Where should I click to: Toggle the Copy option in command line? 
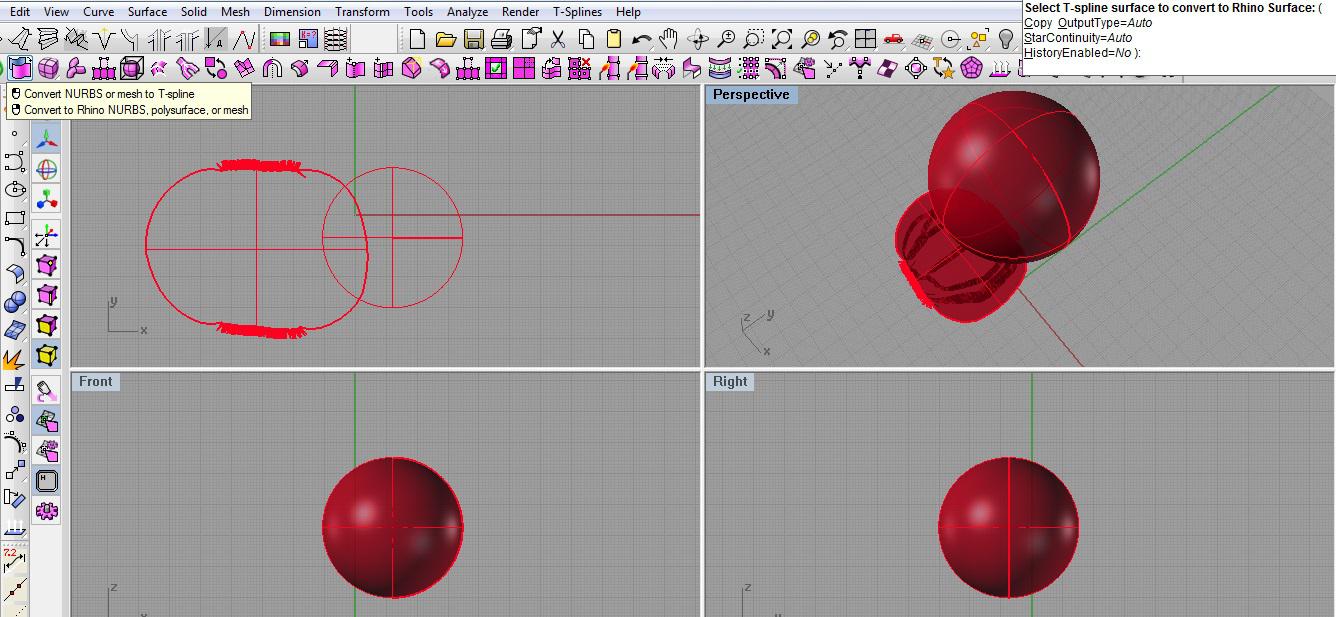(1038, 23)
